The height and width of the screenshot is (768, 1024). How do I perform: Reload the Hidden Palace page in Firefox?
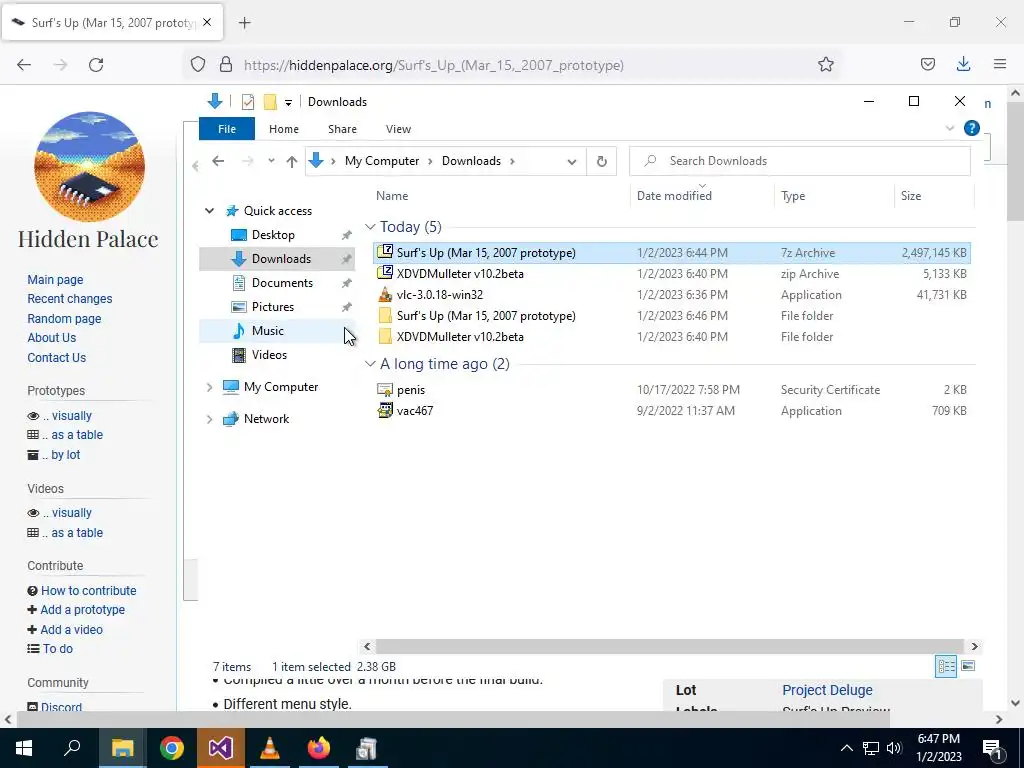(96, 65)
